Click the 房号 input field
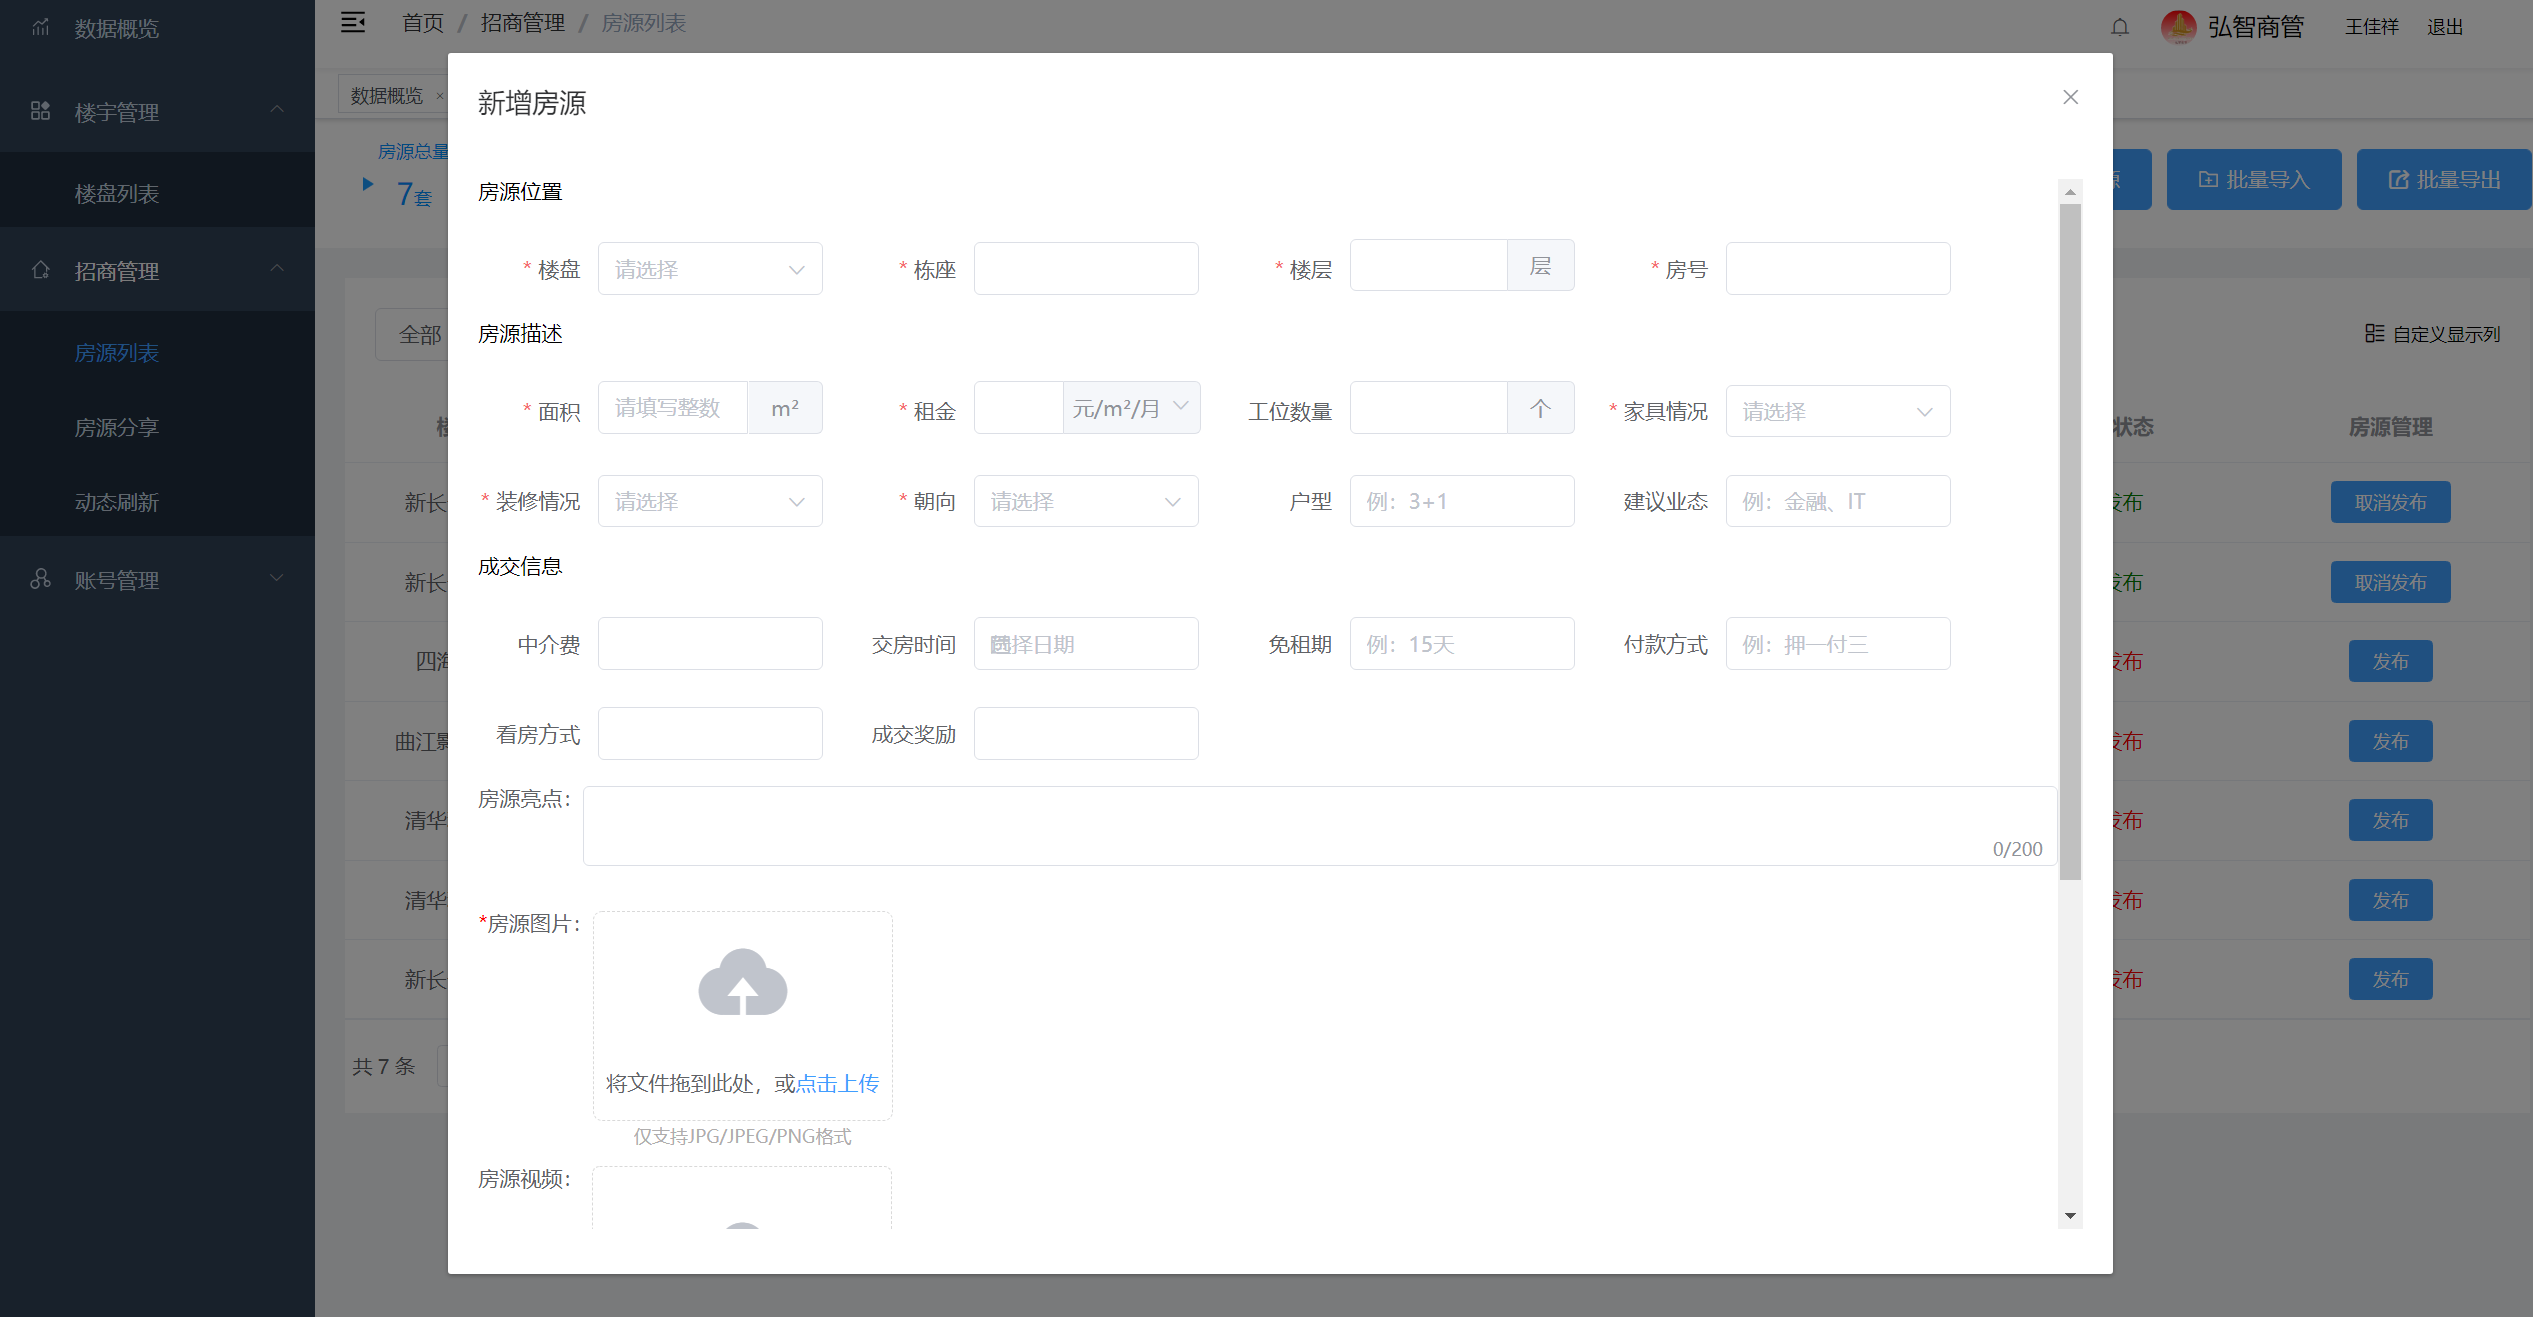Screen dimensions: 2533x1317 pos(1838,269)
